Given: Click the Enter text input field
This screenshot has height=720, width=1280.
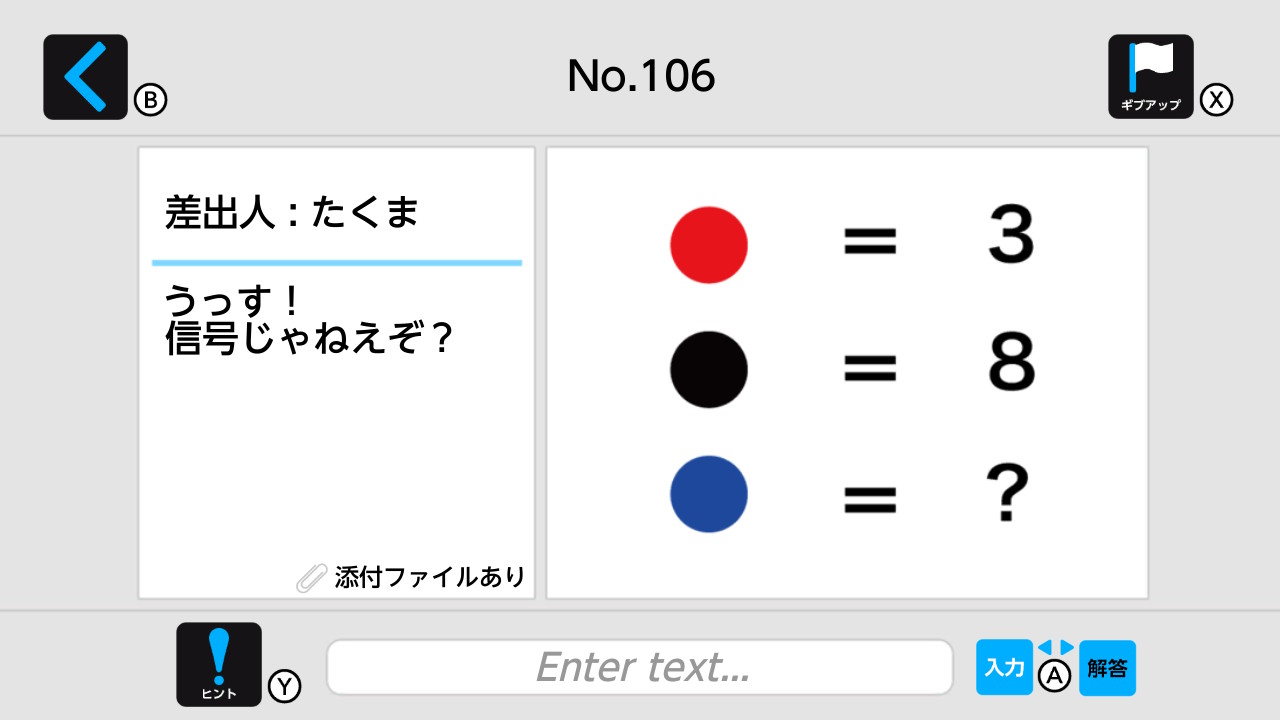Looking at the screenshot, I should [640, 666].
